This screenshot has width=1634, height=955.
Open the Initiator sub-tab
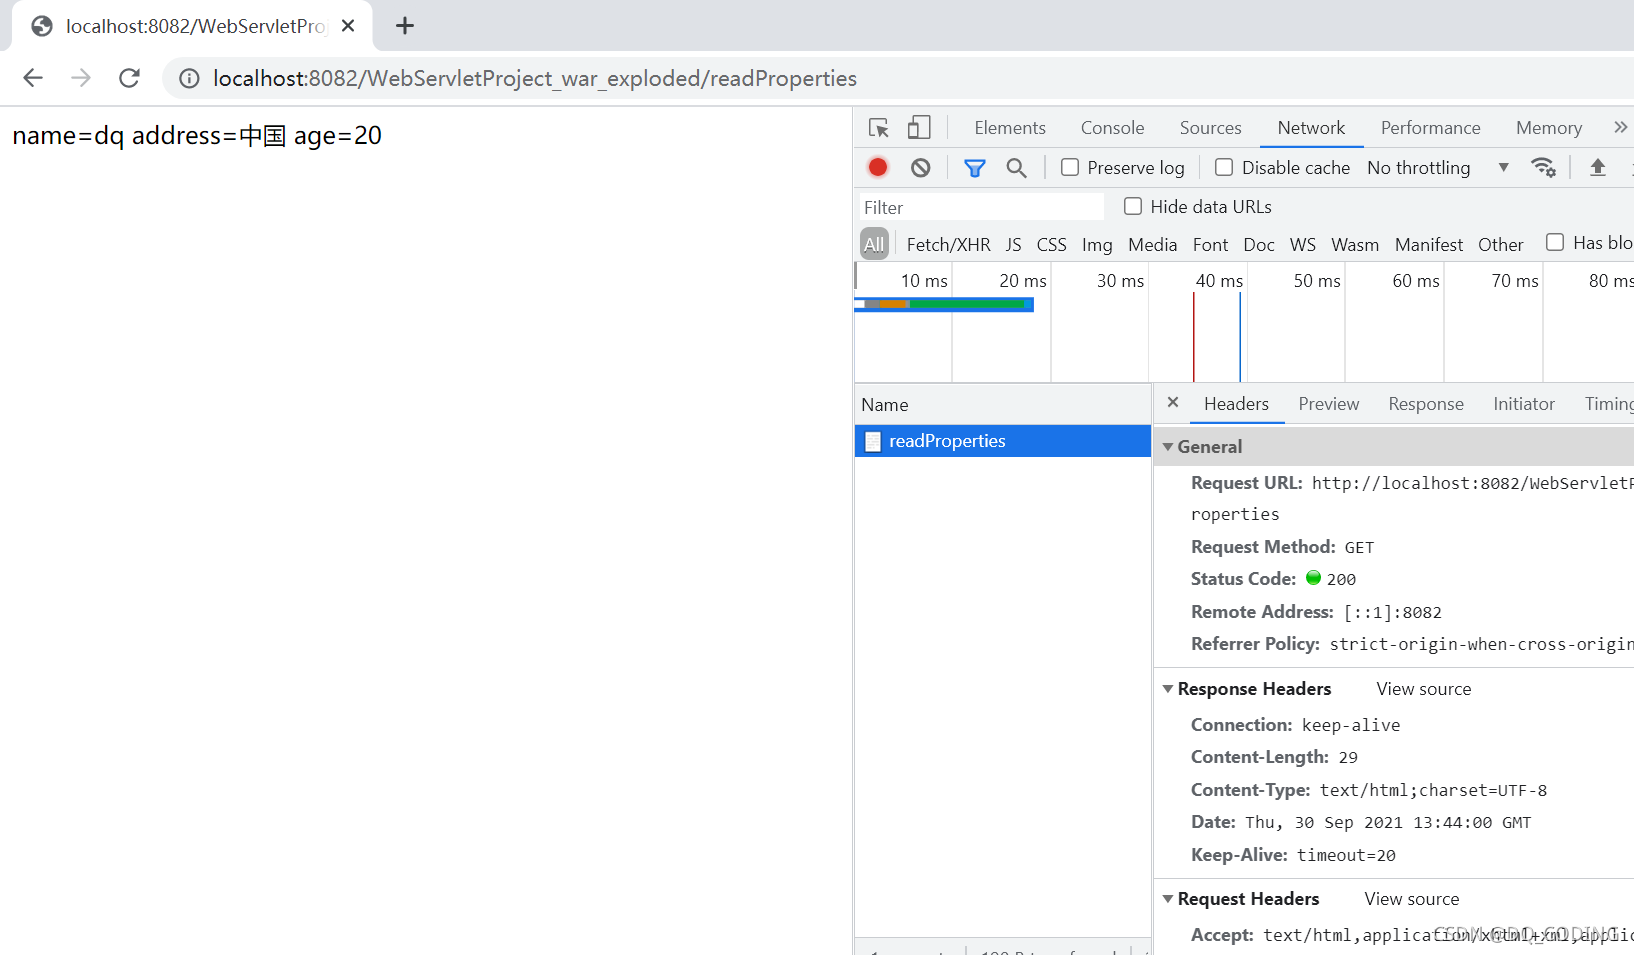click(x=1524, y=404)
